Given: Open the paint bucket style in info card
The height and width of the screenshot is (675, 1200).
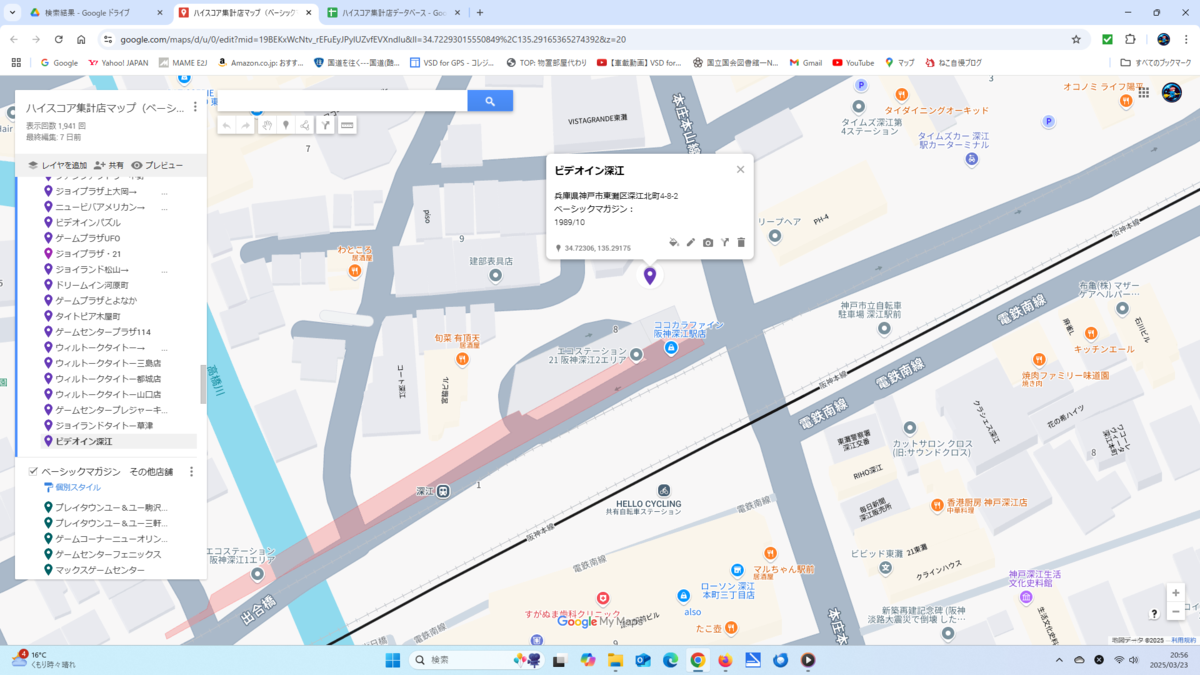Looking at the screenshot, I should (673, 243).
